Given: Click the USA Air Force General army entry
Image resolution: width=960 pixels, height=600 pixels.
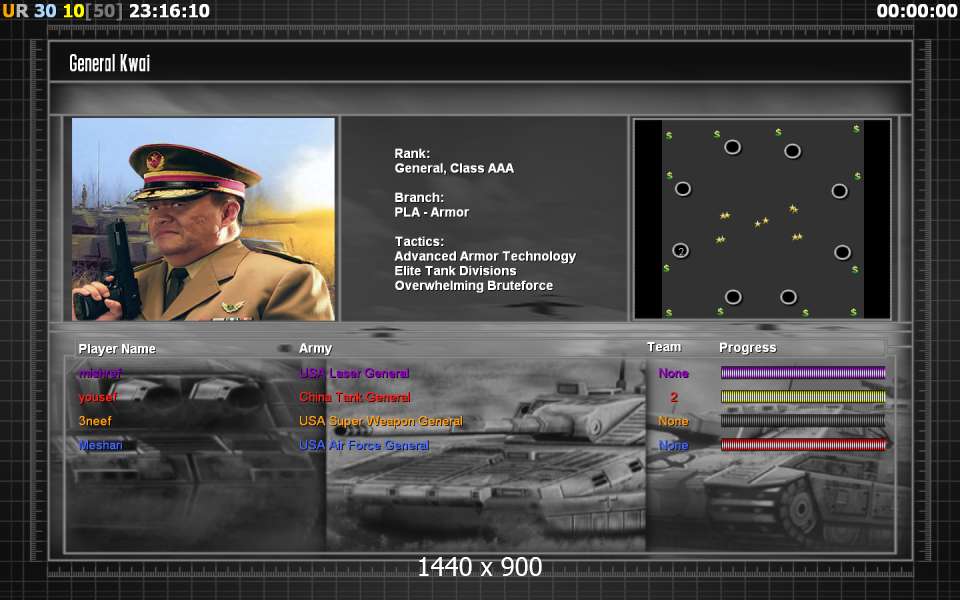Looking at the screenshot, I should tap(364, 445).
